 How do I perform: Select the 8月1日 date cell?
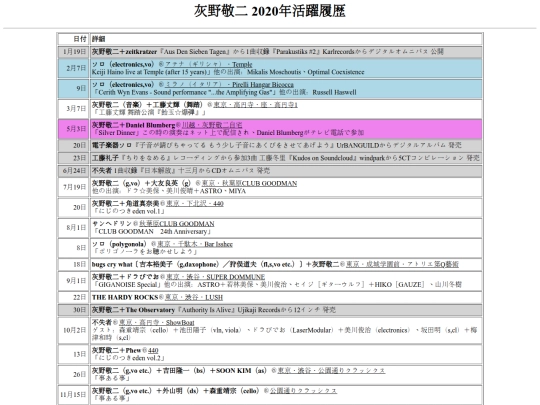(74, 228)
